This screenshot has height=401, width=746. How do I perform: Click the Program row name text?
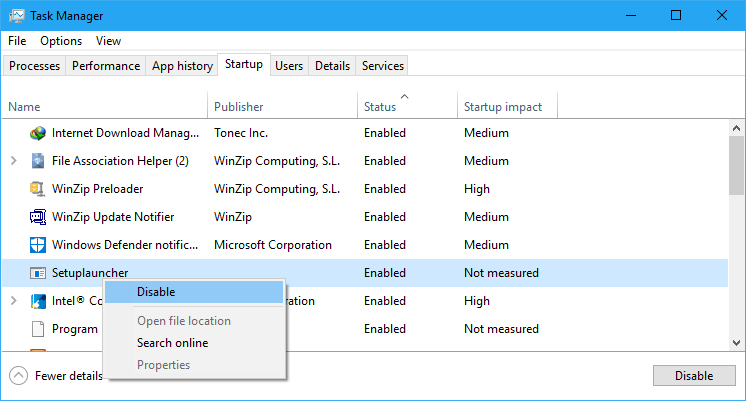(75, 329)
